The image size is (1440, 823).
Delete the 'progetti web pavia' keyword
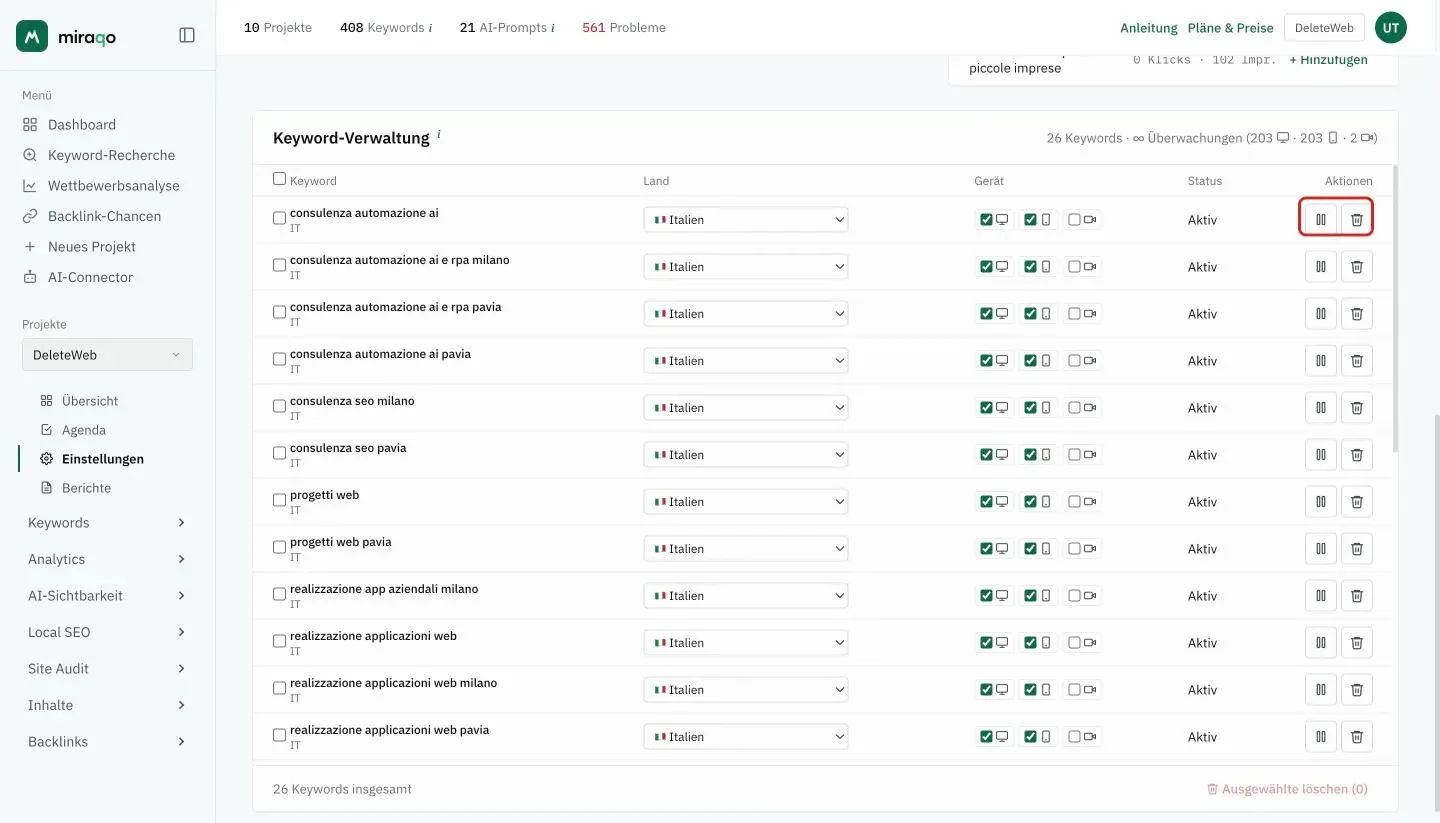click(1356, 548)
